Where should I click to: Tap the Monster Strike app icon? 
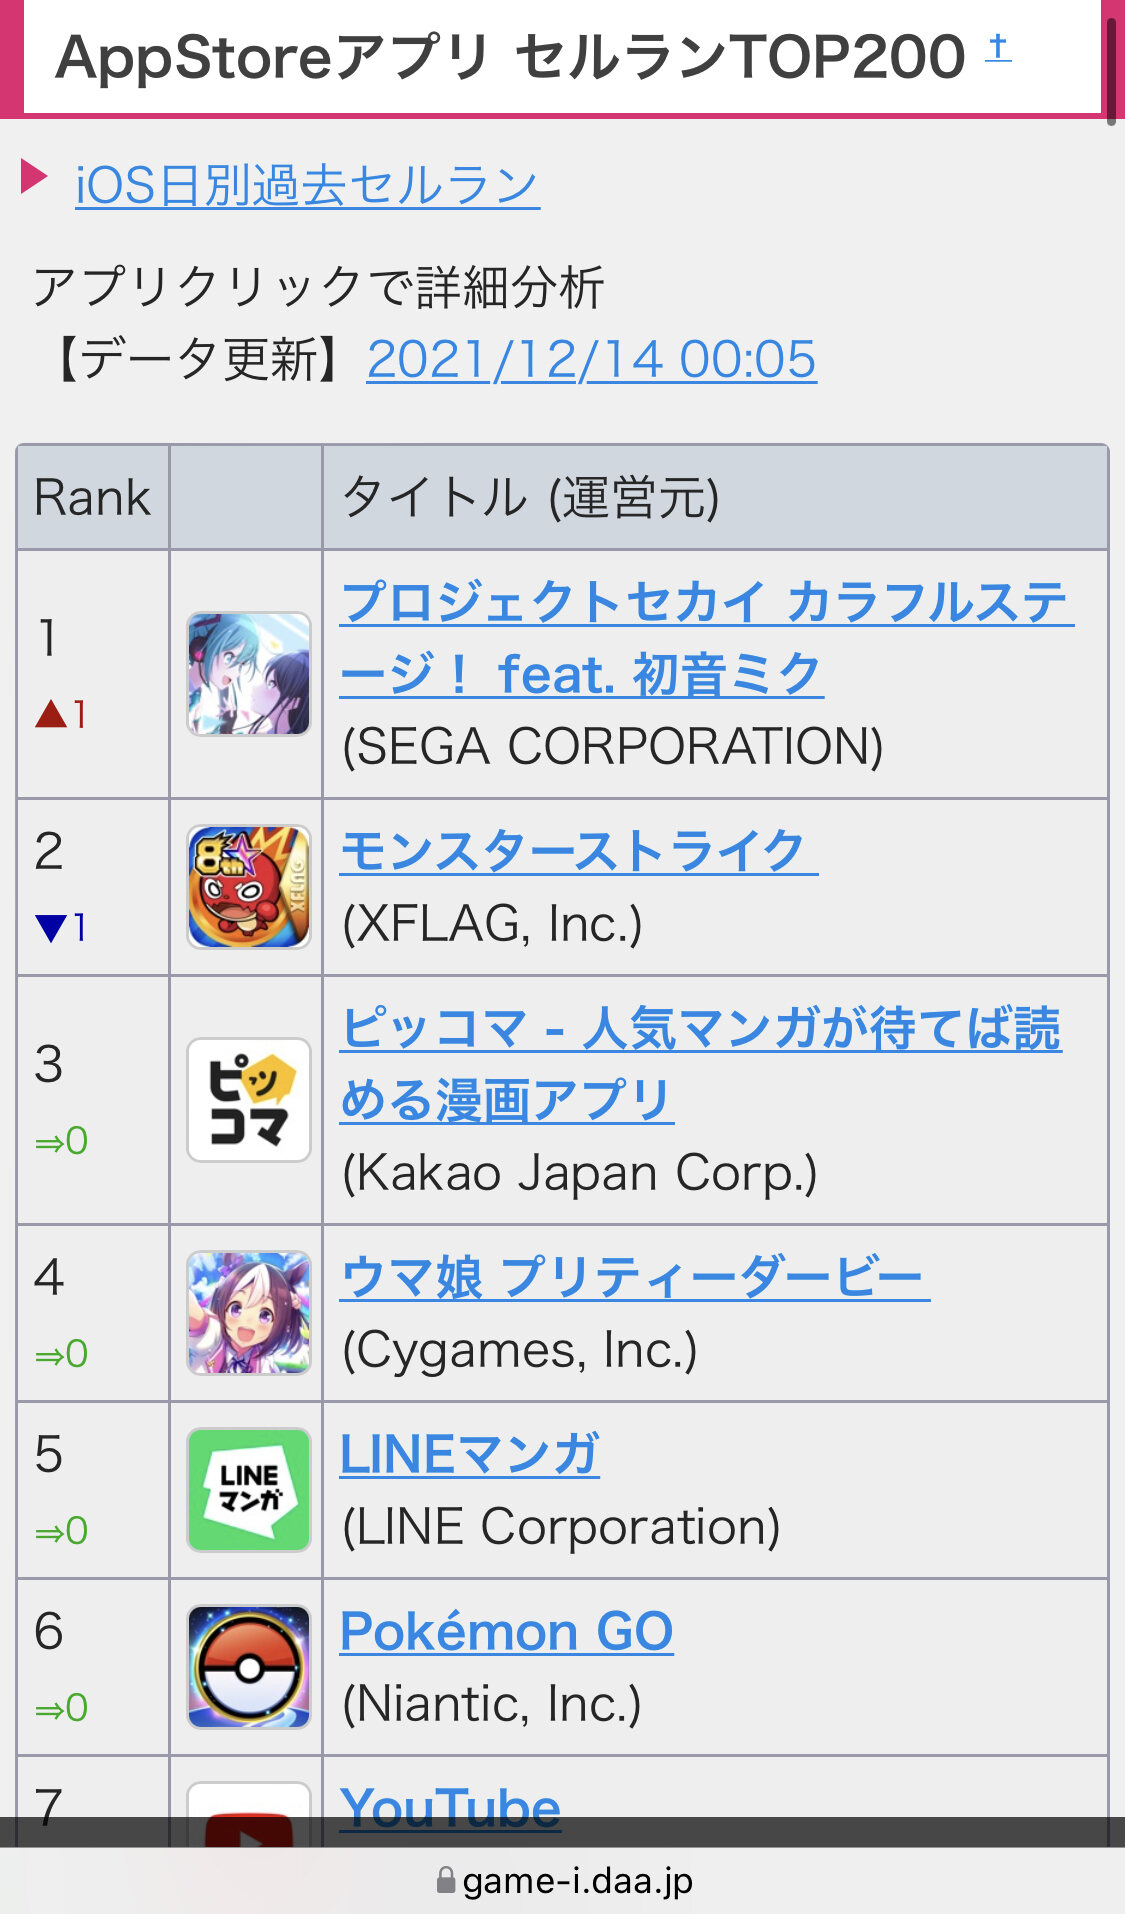[x=249, y=887]
